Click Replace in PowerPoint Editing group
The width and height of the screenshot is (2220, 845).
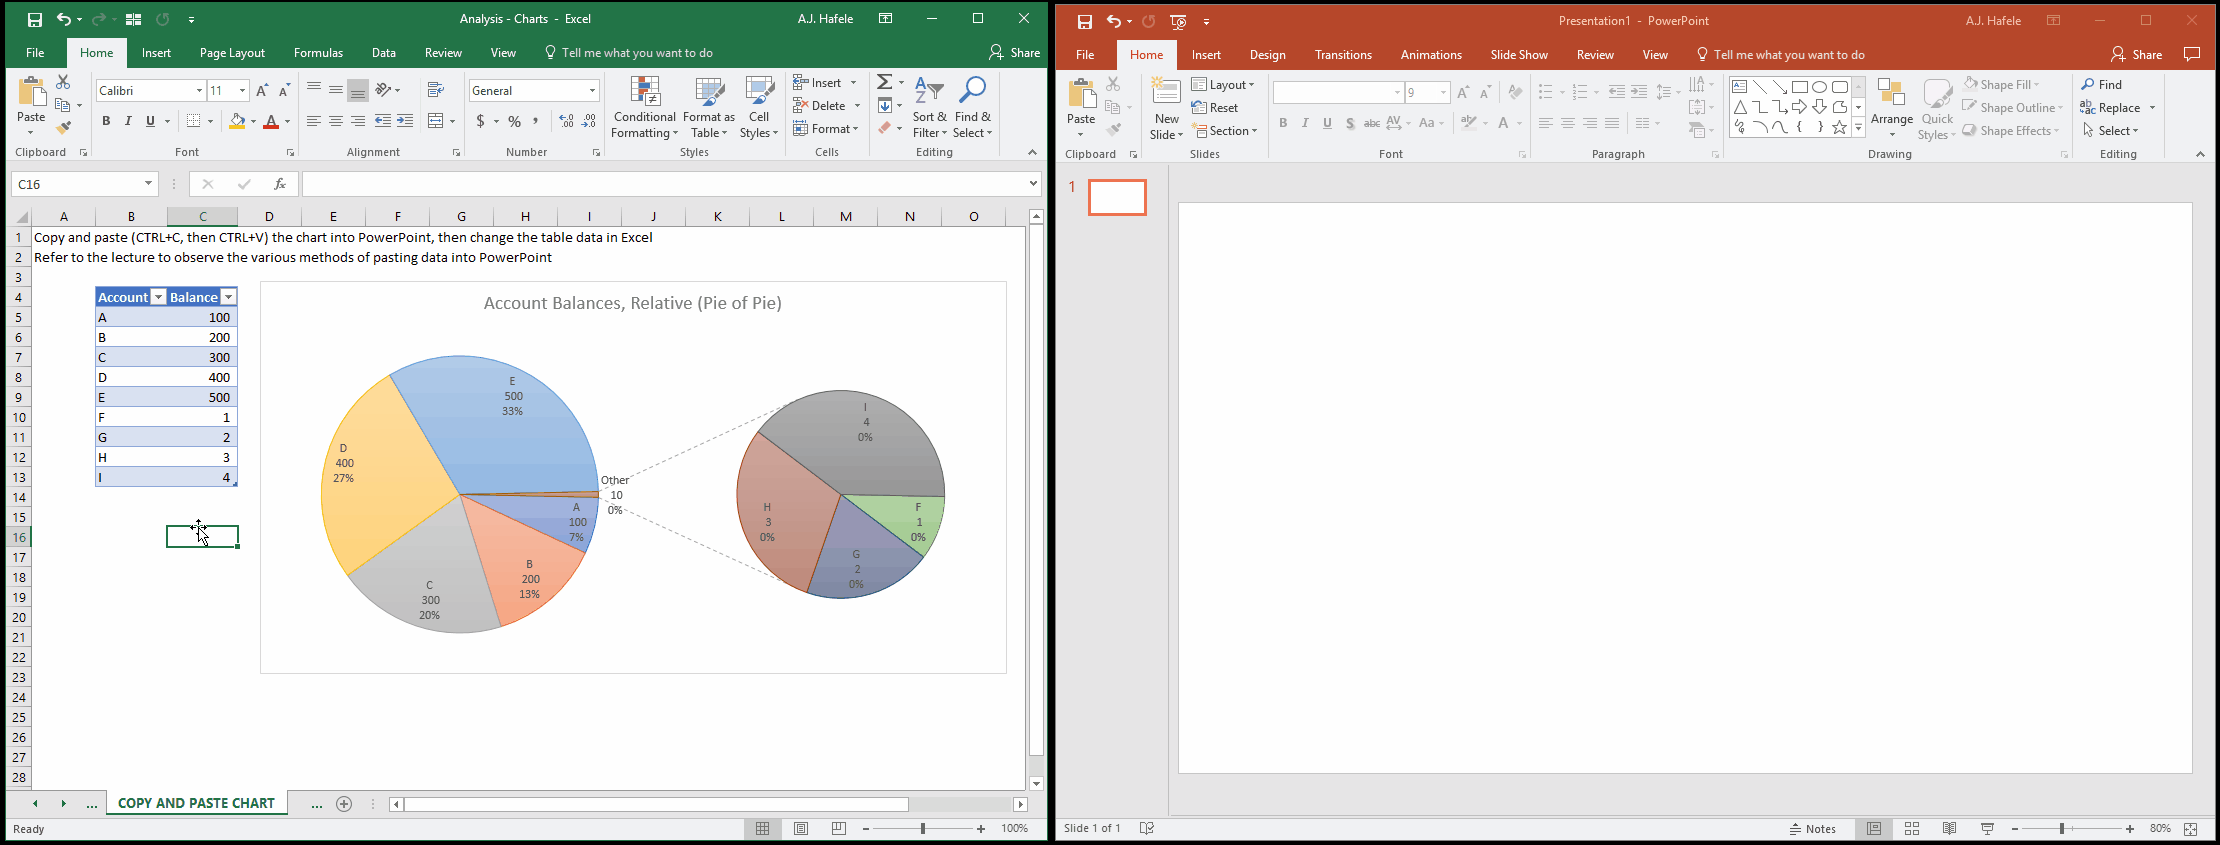point(2111,108)
